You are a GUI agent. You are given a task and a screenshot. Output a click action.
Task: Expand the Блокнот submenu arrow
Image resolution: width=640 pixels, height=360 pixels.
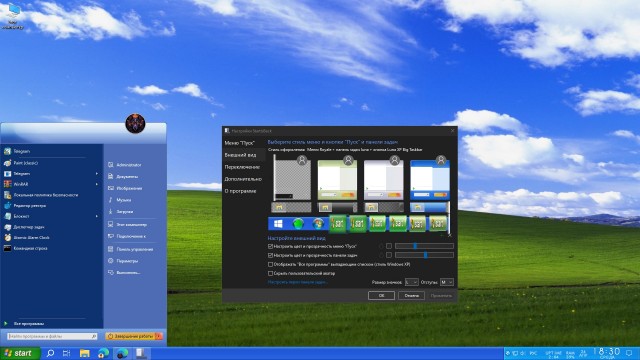click(x=97, y=216)
